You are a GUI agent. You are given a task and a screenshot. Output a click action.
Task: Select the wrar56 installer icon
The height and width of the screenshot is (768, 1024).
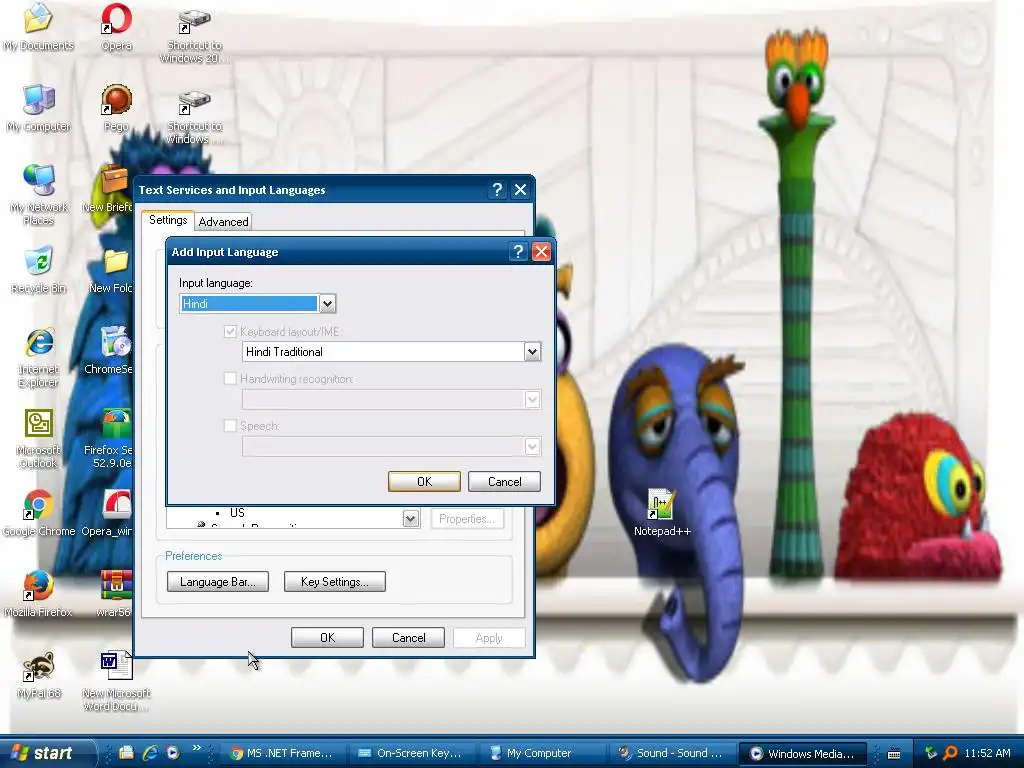tap(115, 594)
